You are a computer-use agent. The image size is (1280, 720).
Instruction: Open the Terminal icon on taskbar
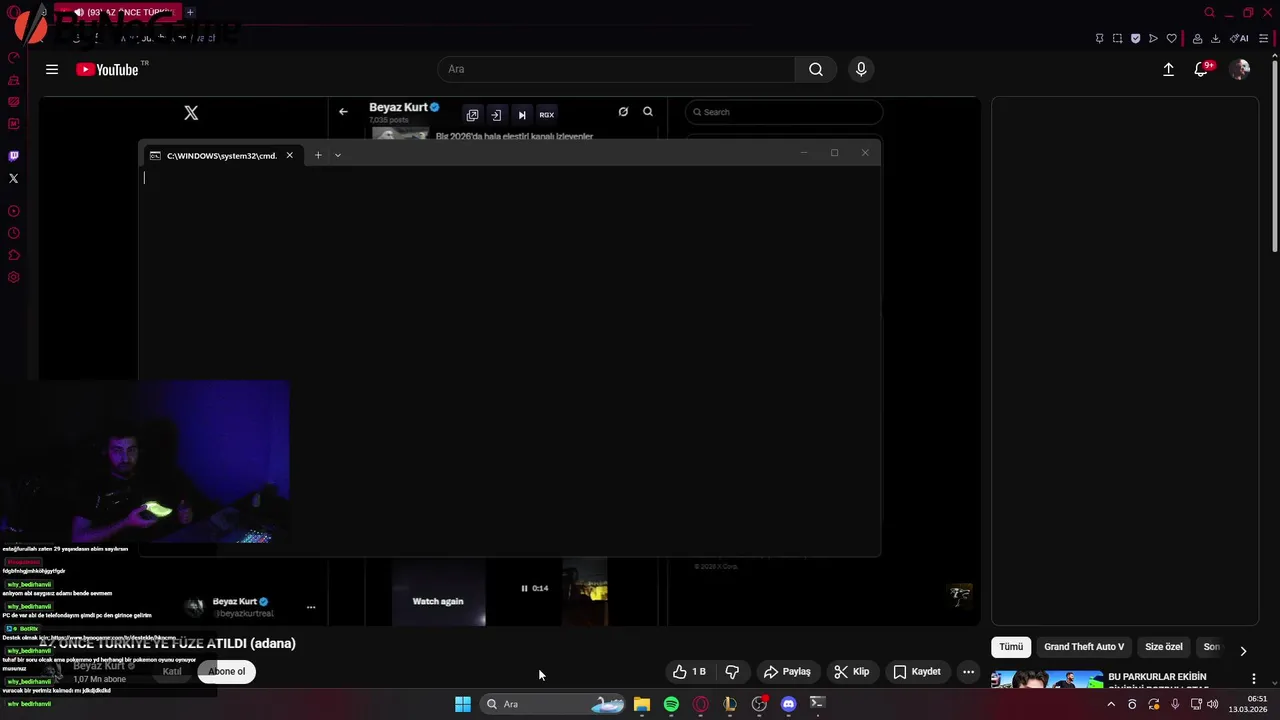[x=817, y=704]
